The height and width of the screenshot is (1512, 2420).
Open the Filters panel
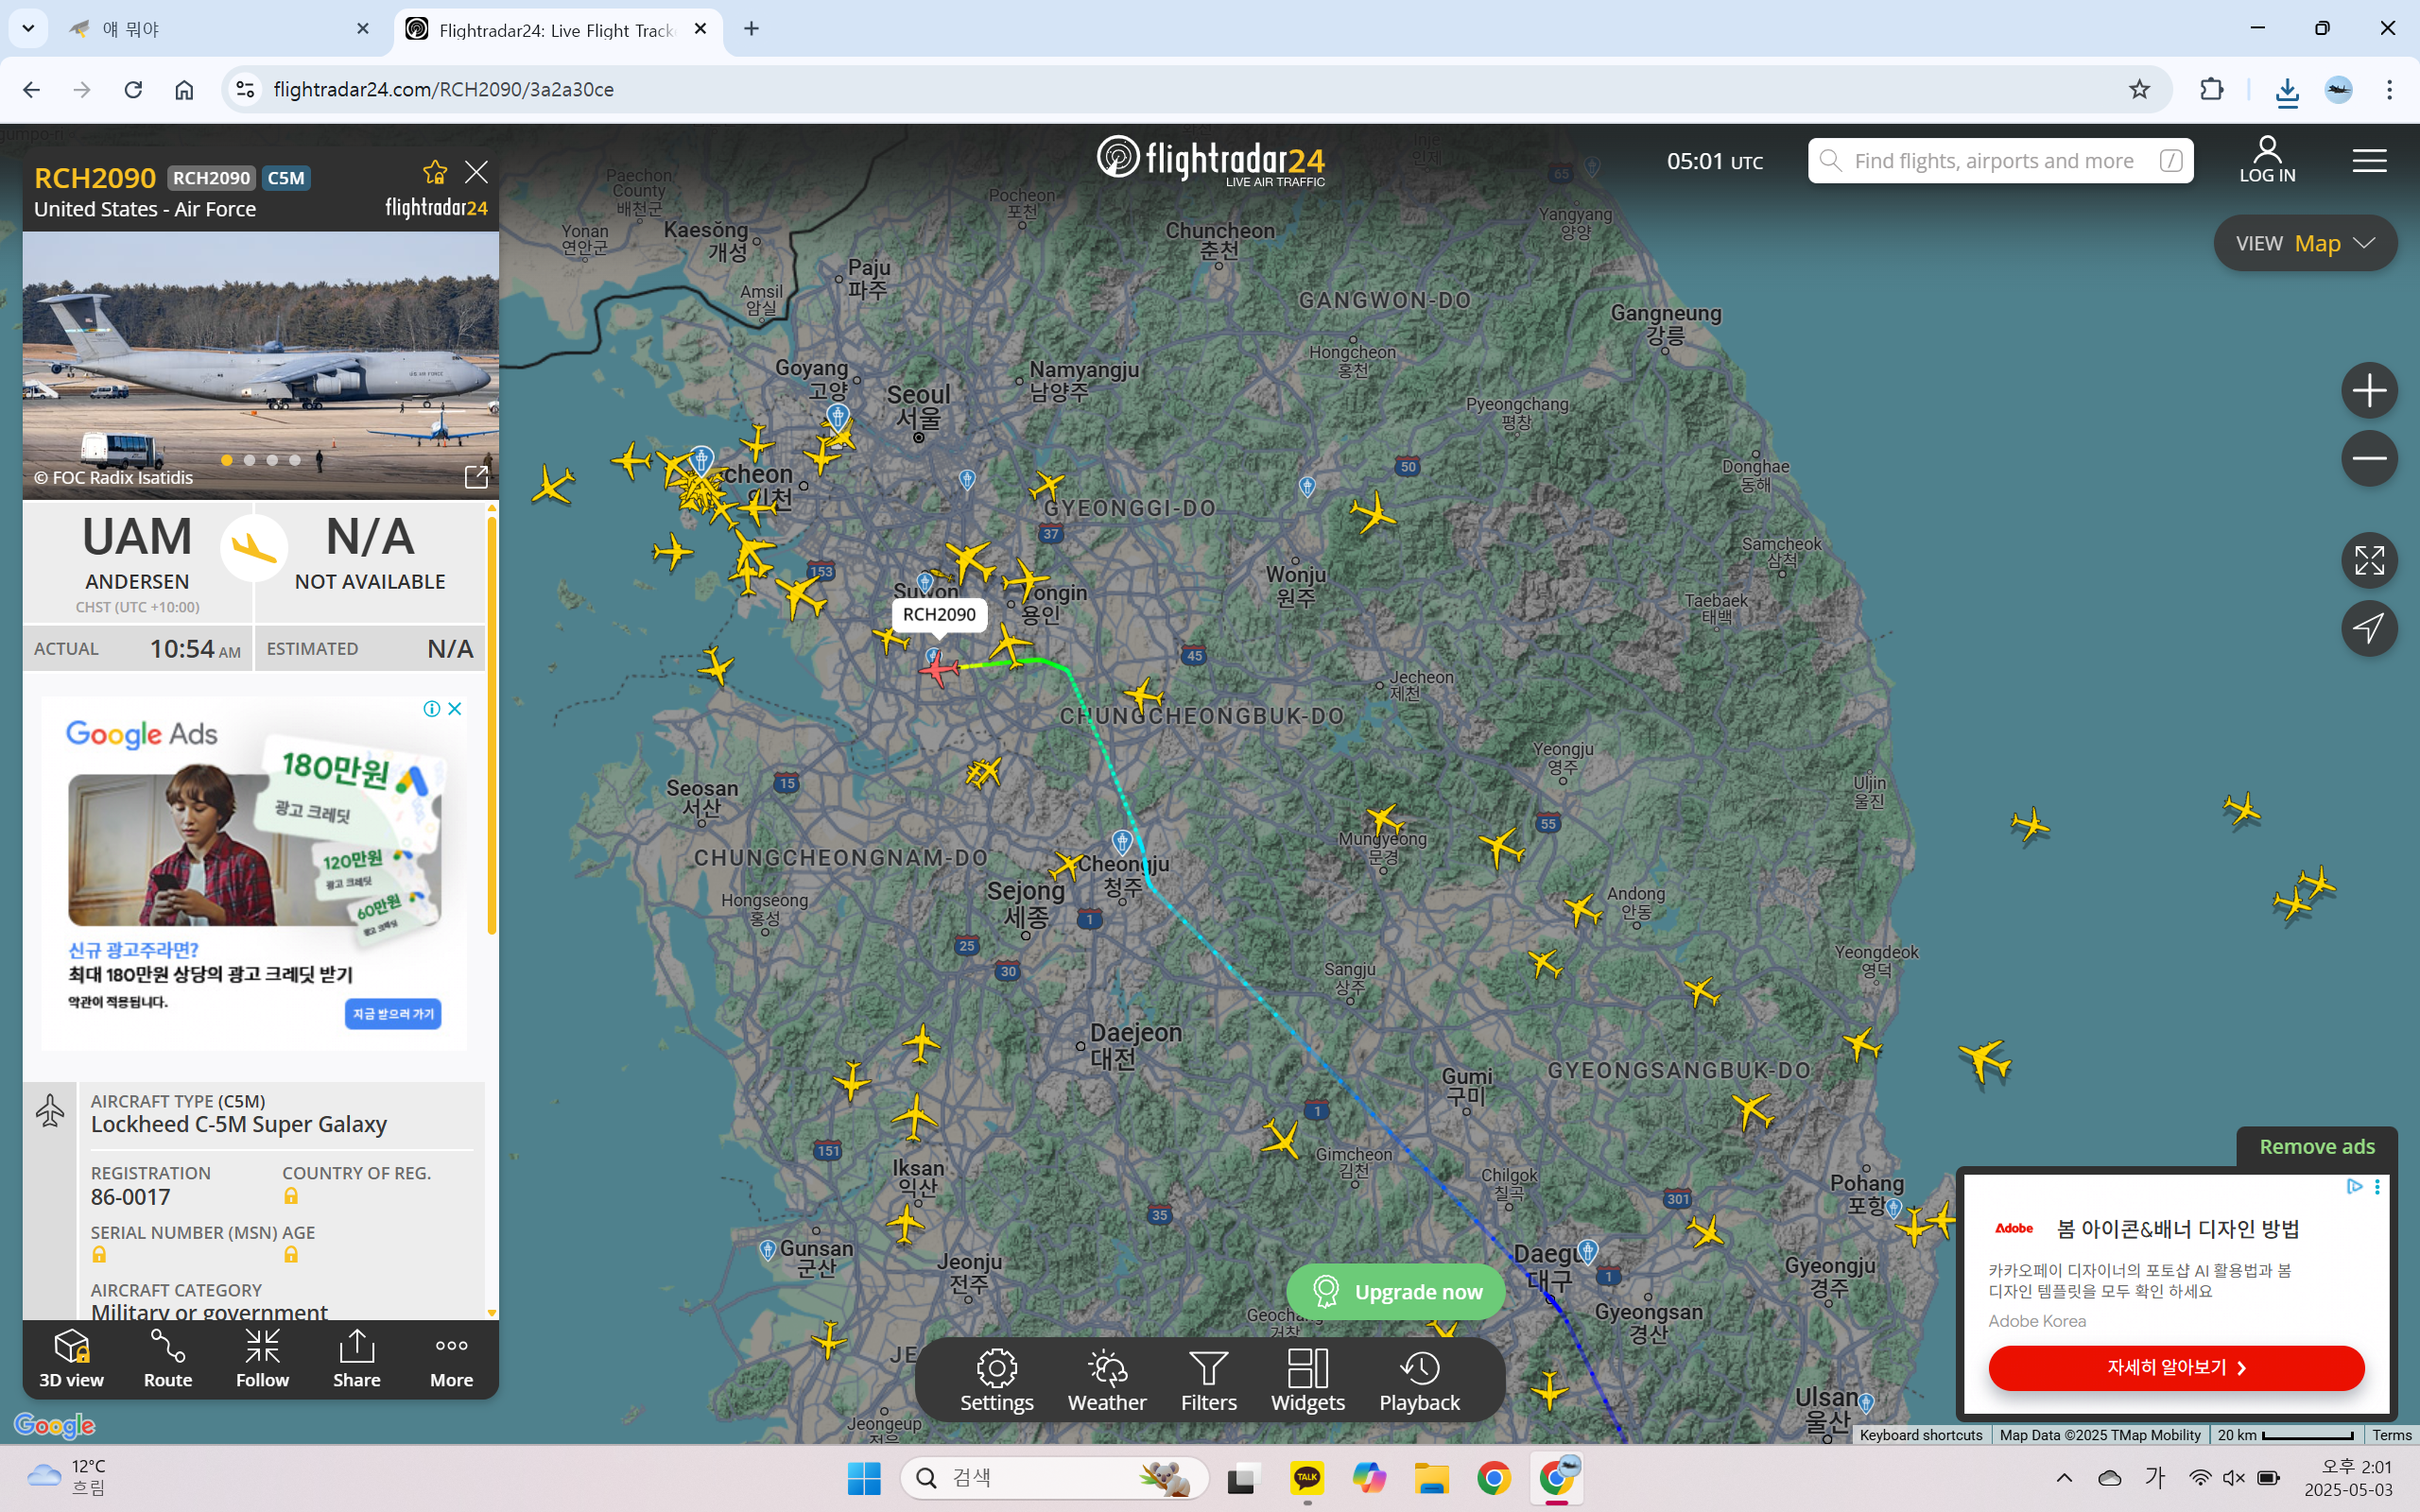coord(1208,1380)
